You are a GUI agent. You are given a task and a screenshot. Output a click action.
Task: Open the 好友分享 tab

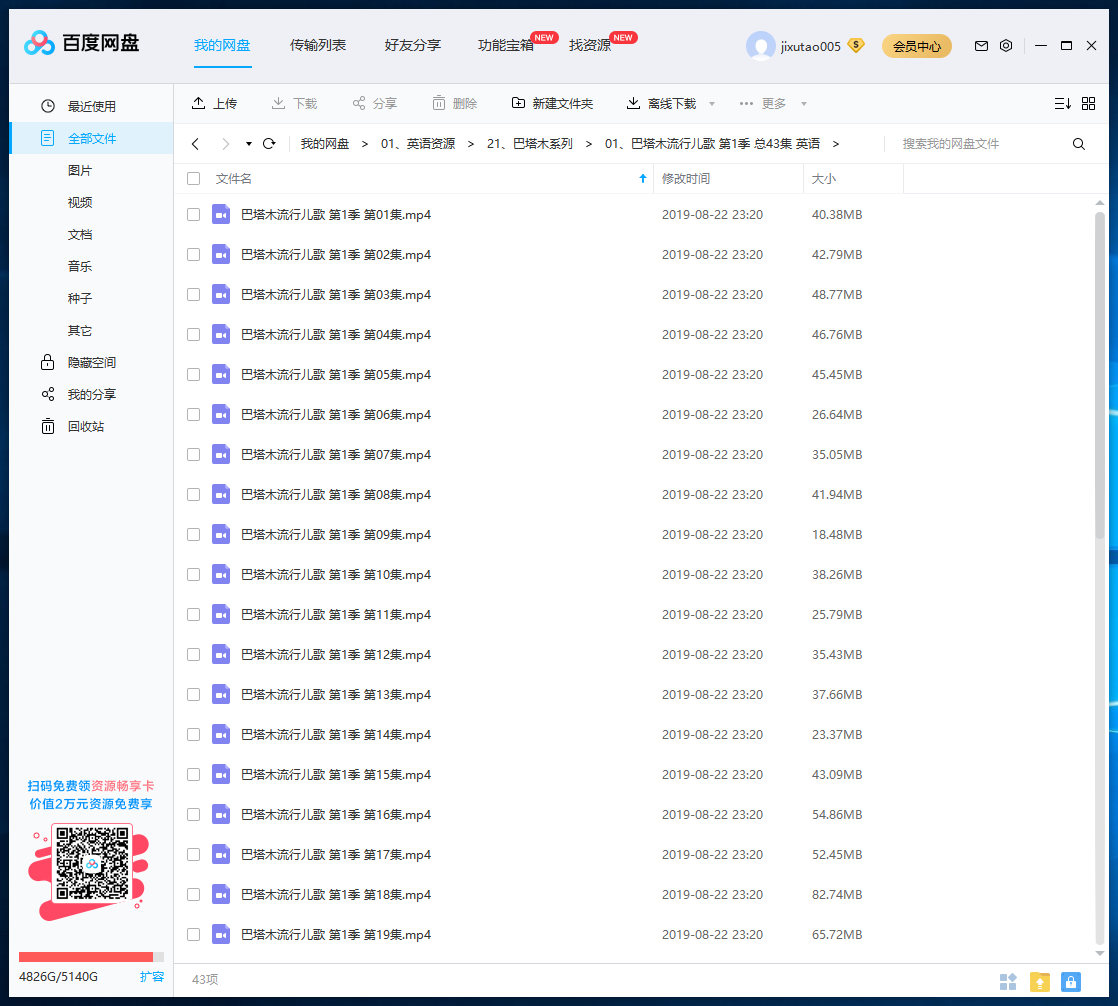coord(412,45)
